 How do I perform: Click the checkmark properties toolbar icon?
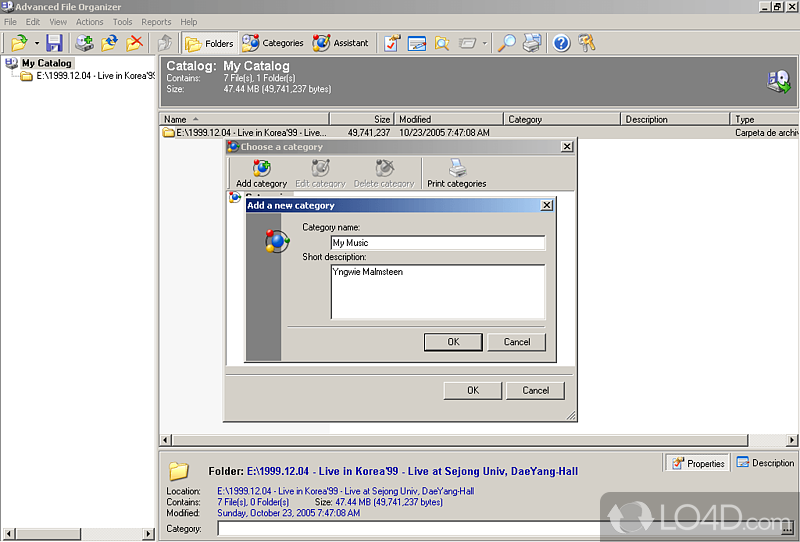[392, 43]
